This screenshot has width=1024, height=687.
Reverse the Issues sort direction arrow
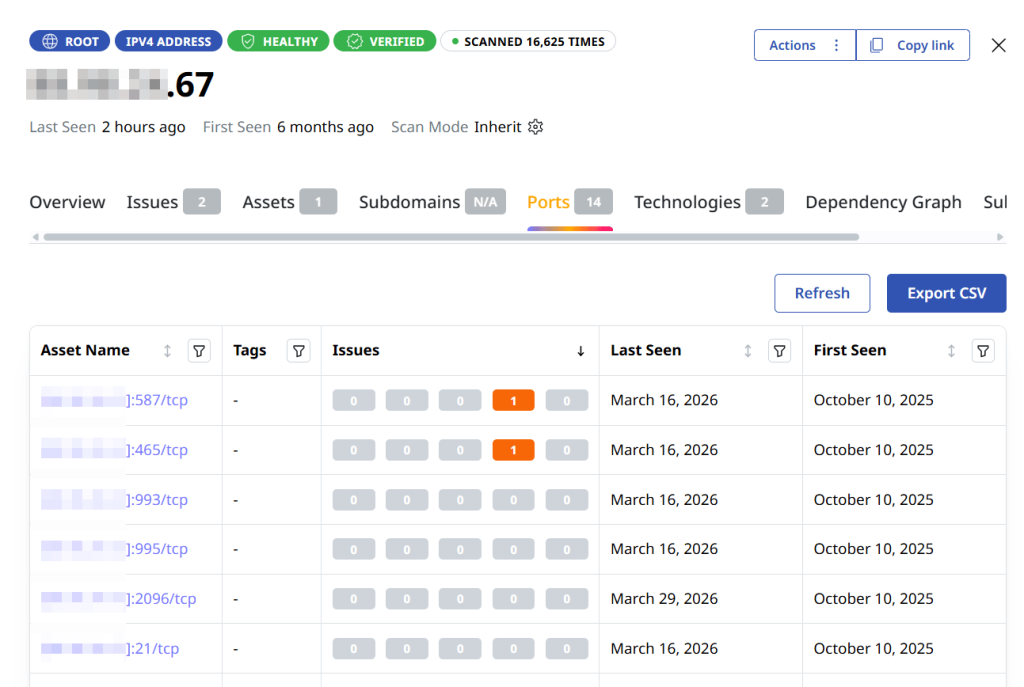tap(580, 351)
